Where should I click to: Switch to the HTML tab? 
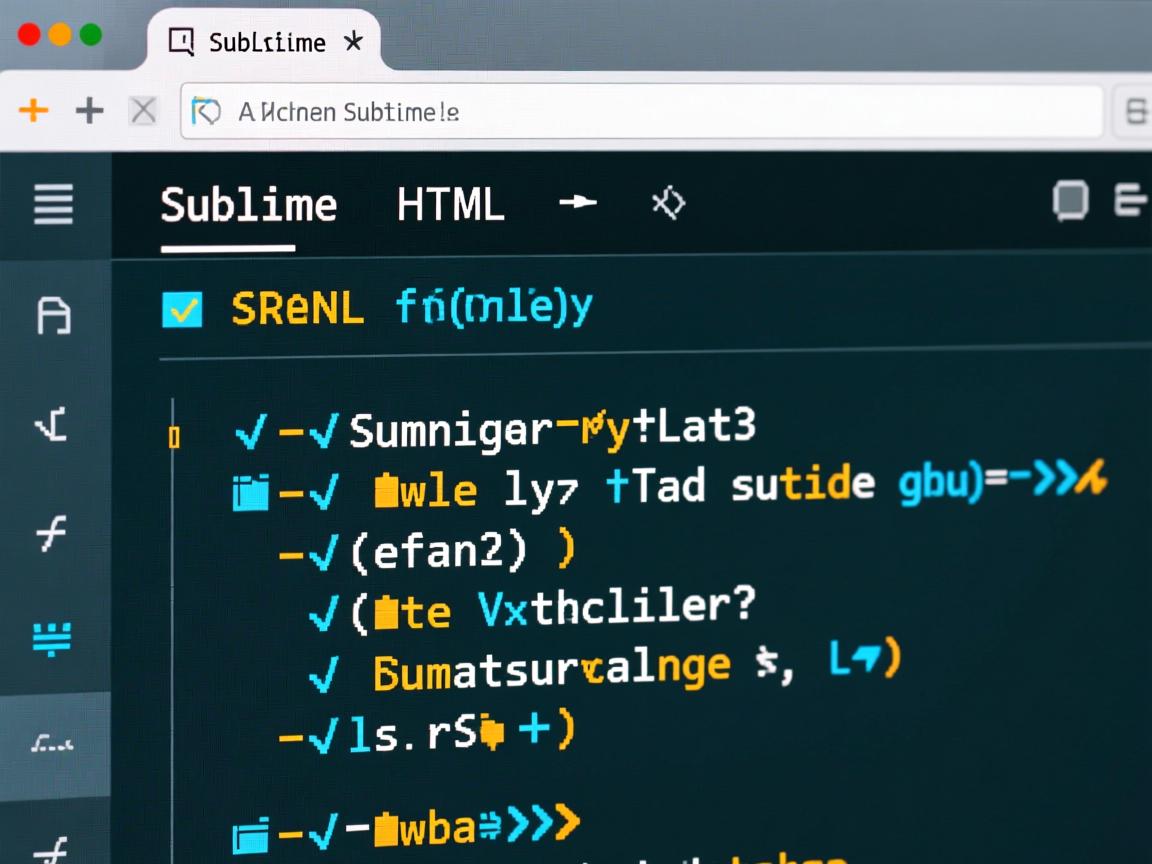pos(450,206)
